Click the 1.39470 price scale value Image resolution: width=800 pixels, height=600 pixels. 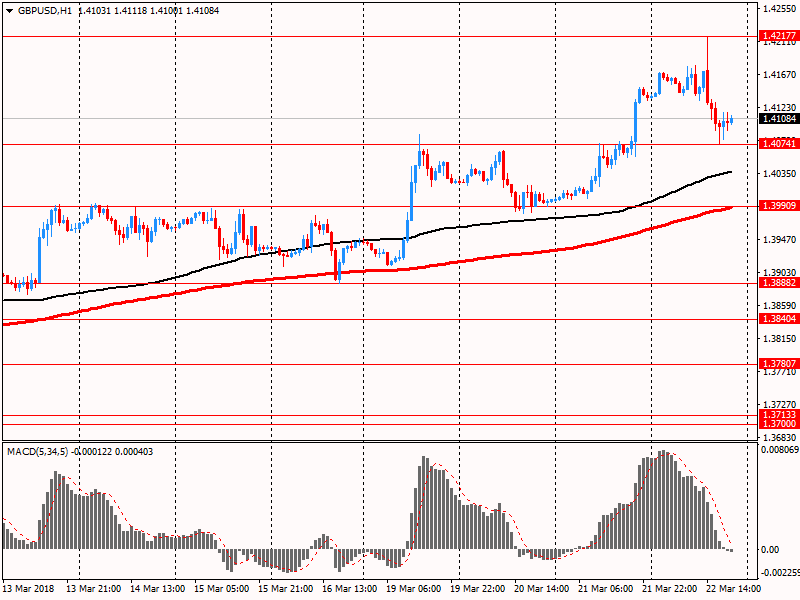779,240
